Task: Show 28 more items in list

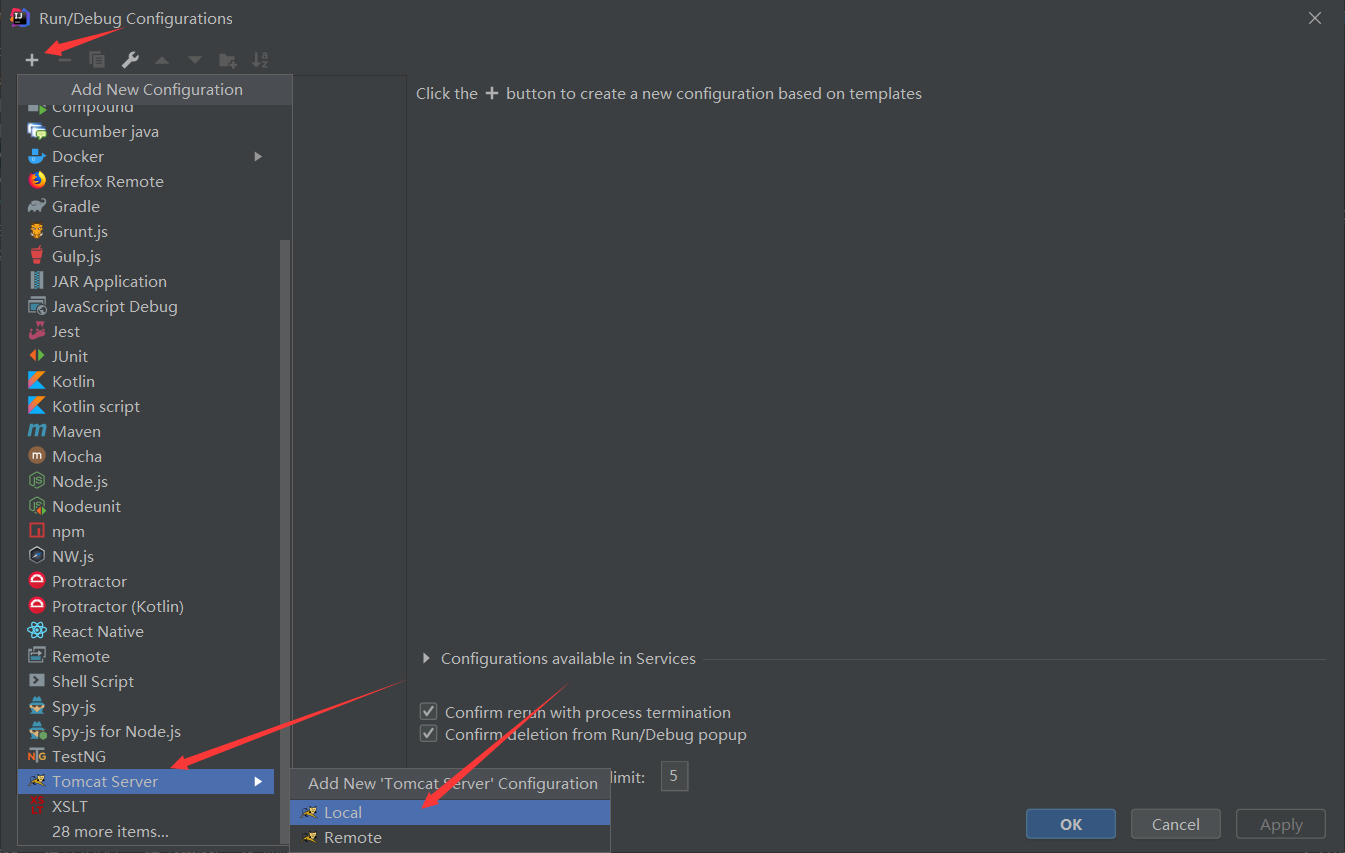Action: click(x=110, y=831)
